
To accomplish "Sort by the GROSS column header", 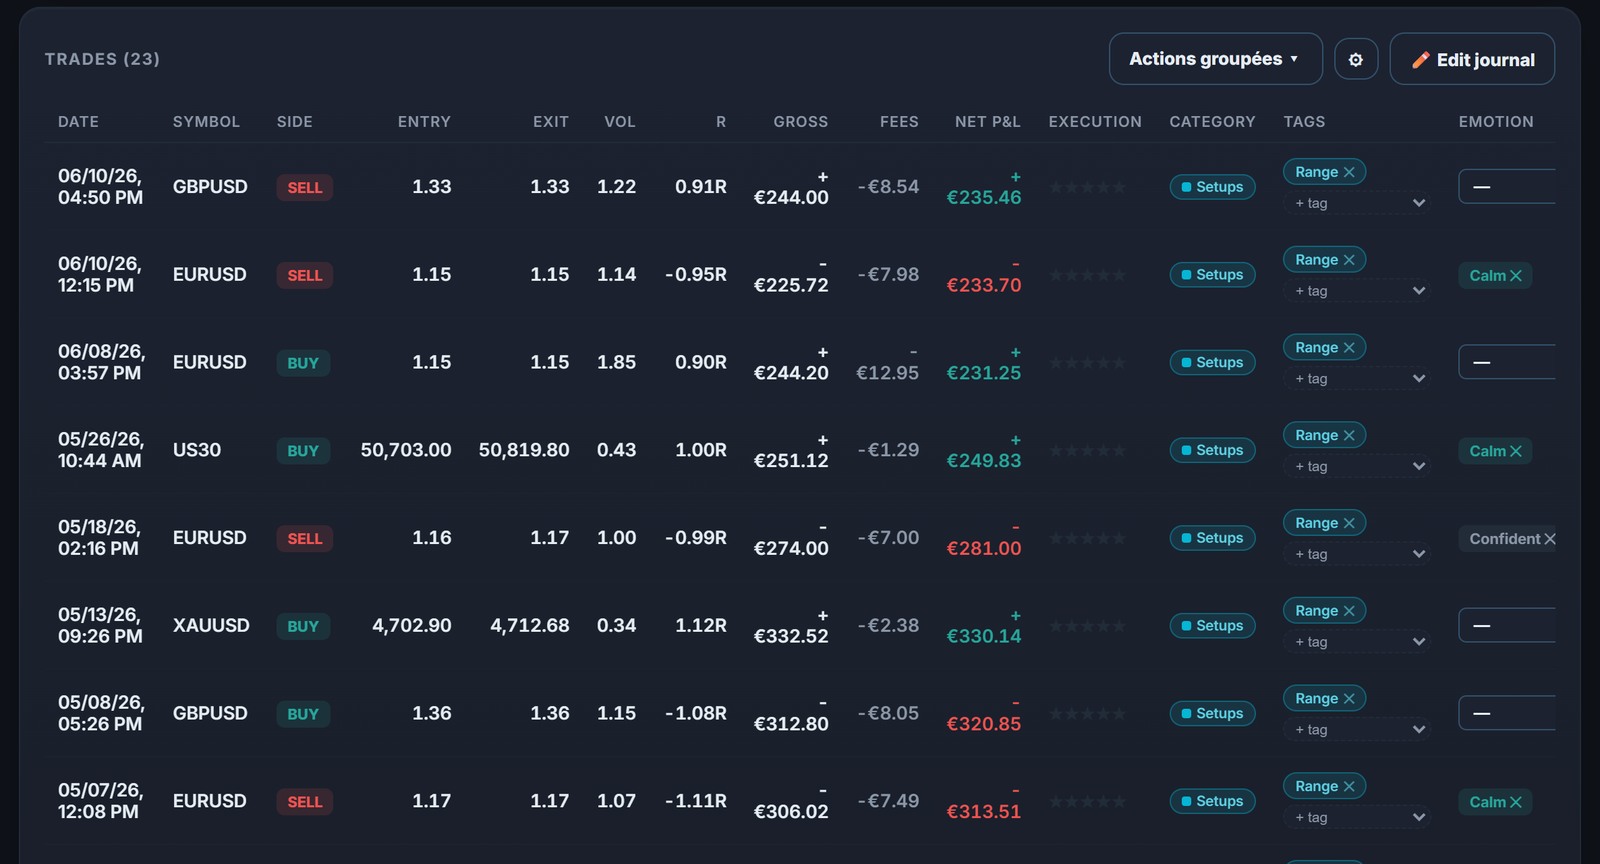I will [801, 122].
